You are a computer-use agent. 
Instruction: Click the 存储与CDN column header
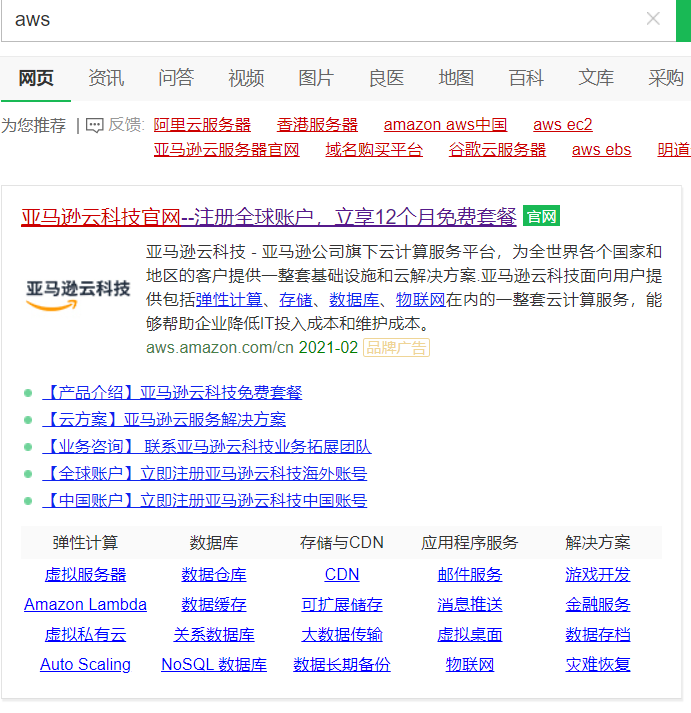[x=342, y=542]
